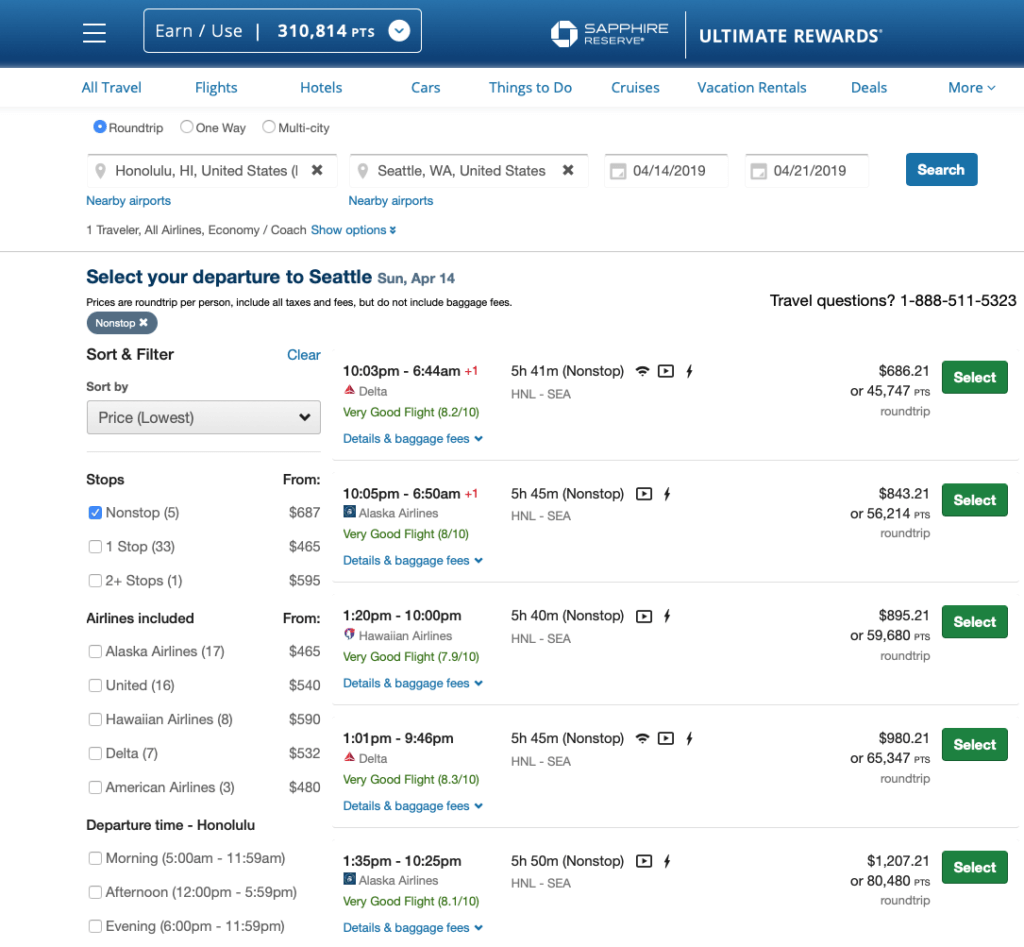
Task: Check Morning departure time filter
Action: pos(95,858)
